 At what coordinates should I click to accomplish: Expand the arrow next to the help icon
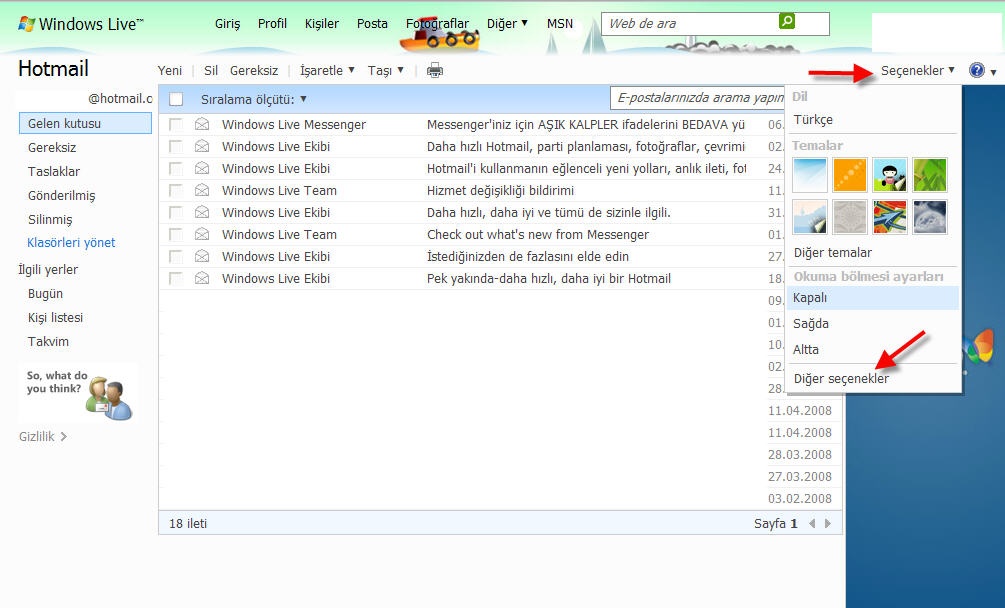pyautogui.click(x=993, y=72)
